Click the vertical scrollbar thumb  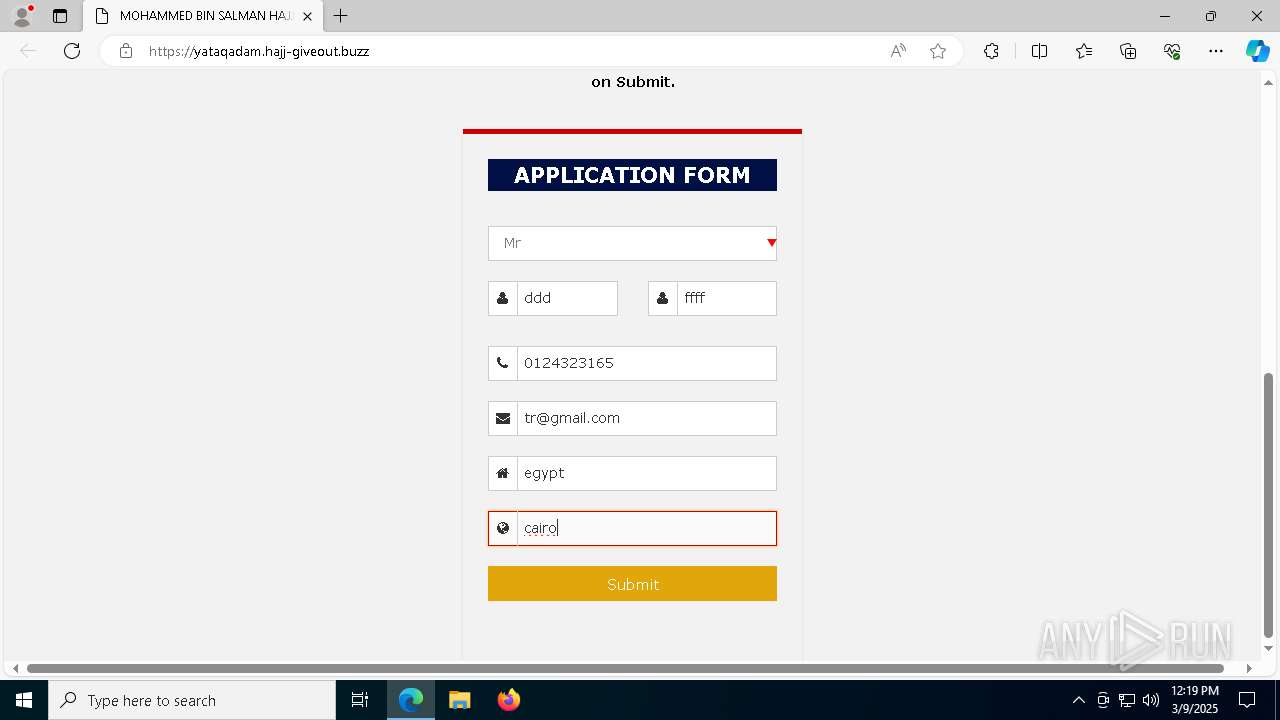point(1269,505)
